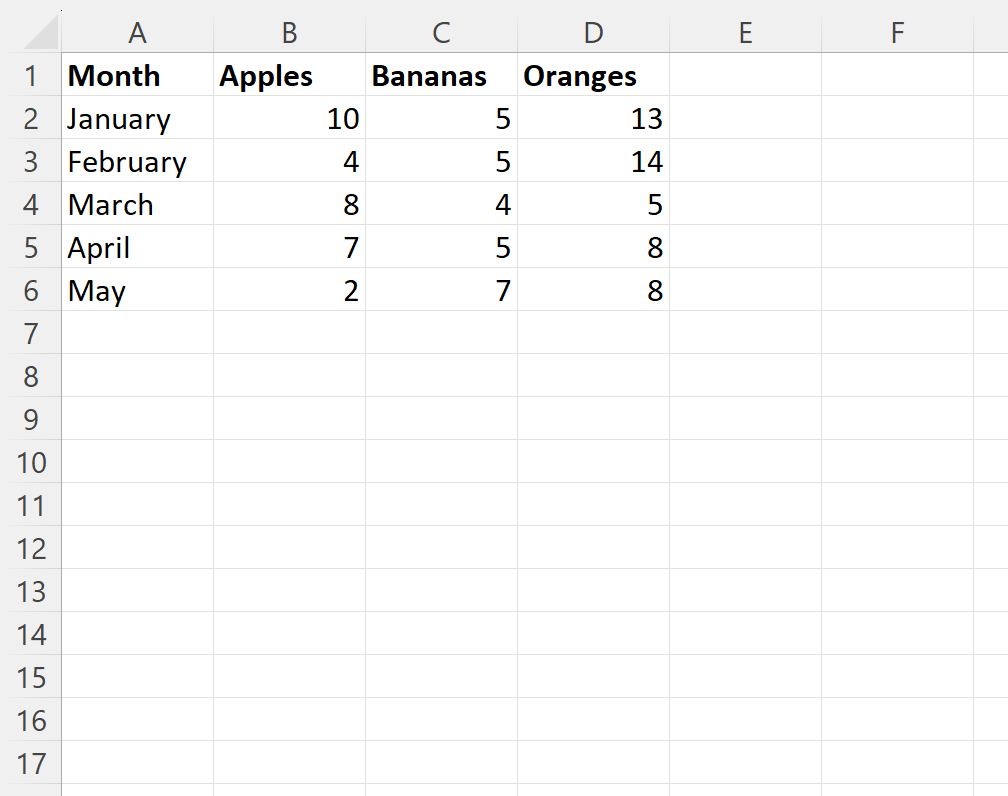Select row header 6
Image resolution: width=1008 pixels, height=796 pixels.
click(31, 290)
